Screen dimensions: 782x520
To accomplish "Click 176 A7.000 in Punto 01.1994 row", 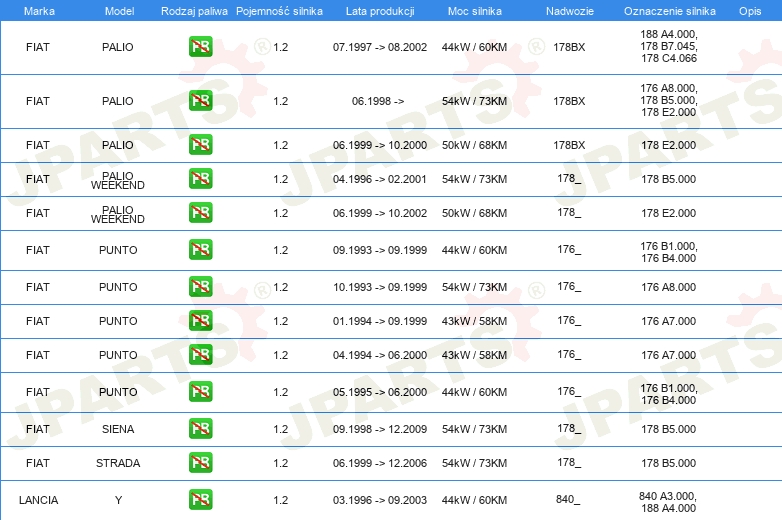I will (669, 321).
